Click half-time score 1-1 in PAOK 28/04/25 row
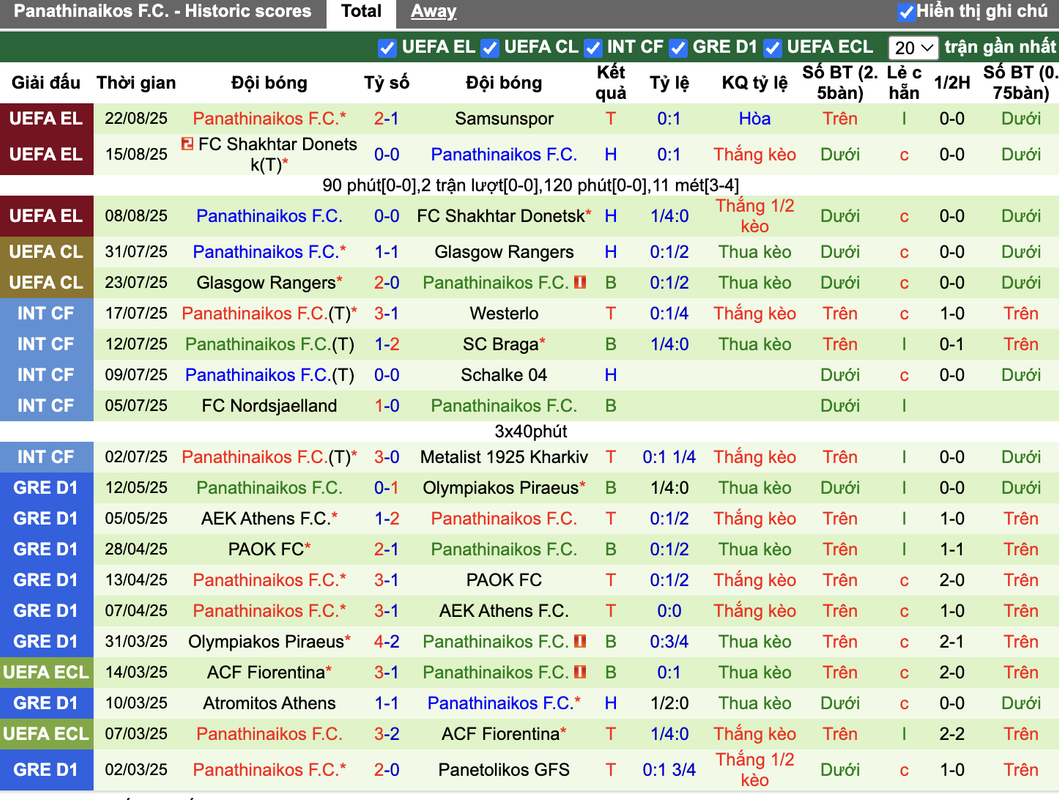 coord(952,550)
